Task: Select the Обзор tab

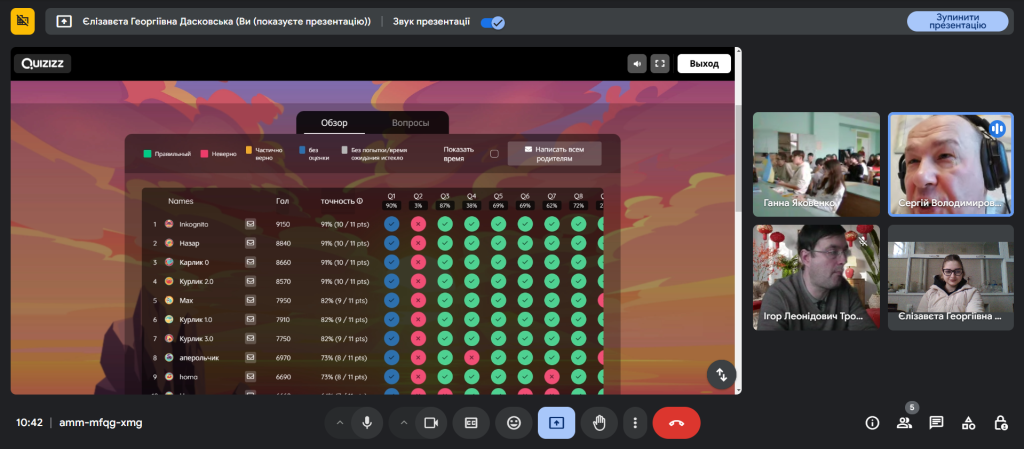Action: [x=334, y=123]
